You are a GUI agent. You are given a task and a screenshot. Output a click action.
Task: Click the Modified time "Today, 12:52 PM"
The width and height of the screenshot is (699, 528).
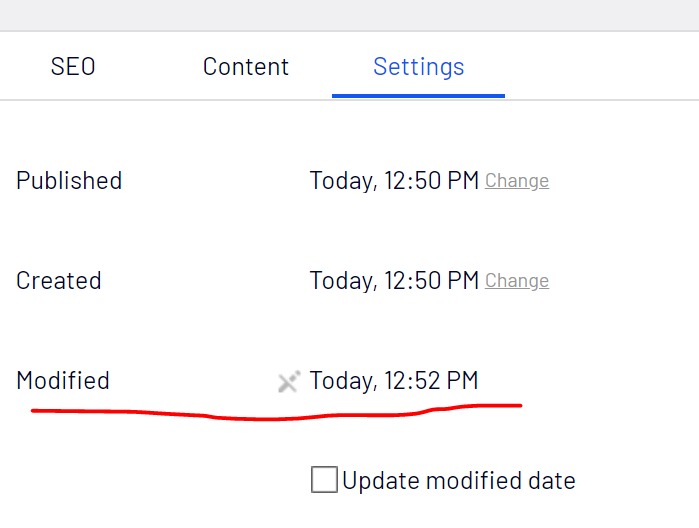click(394, 381)
